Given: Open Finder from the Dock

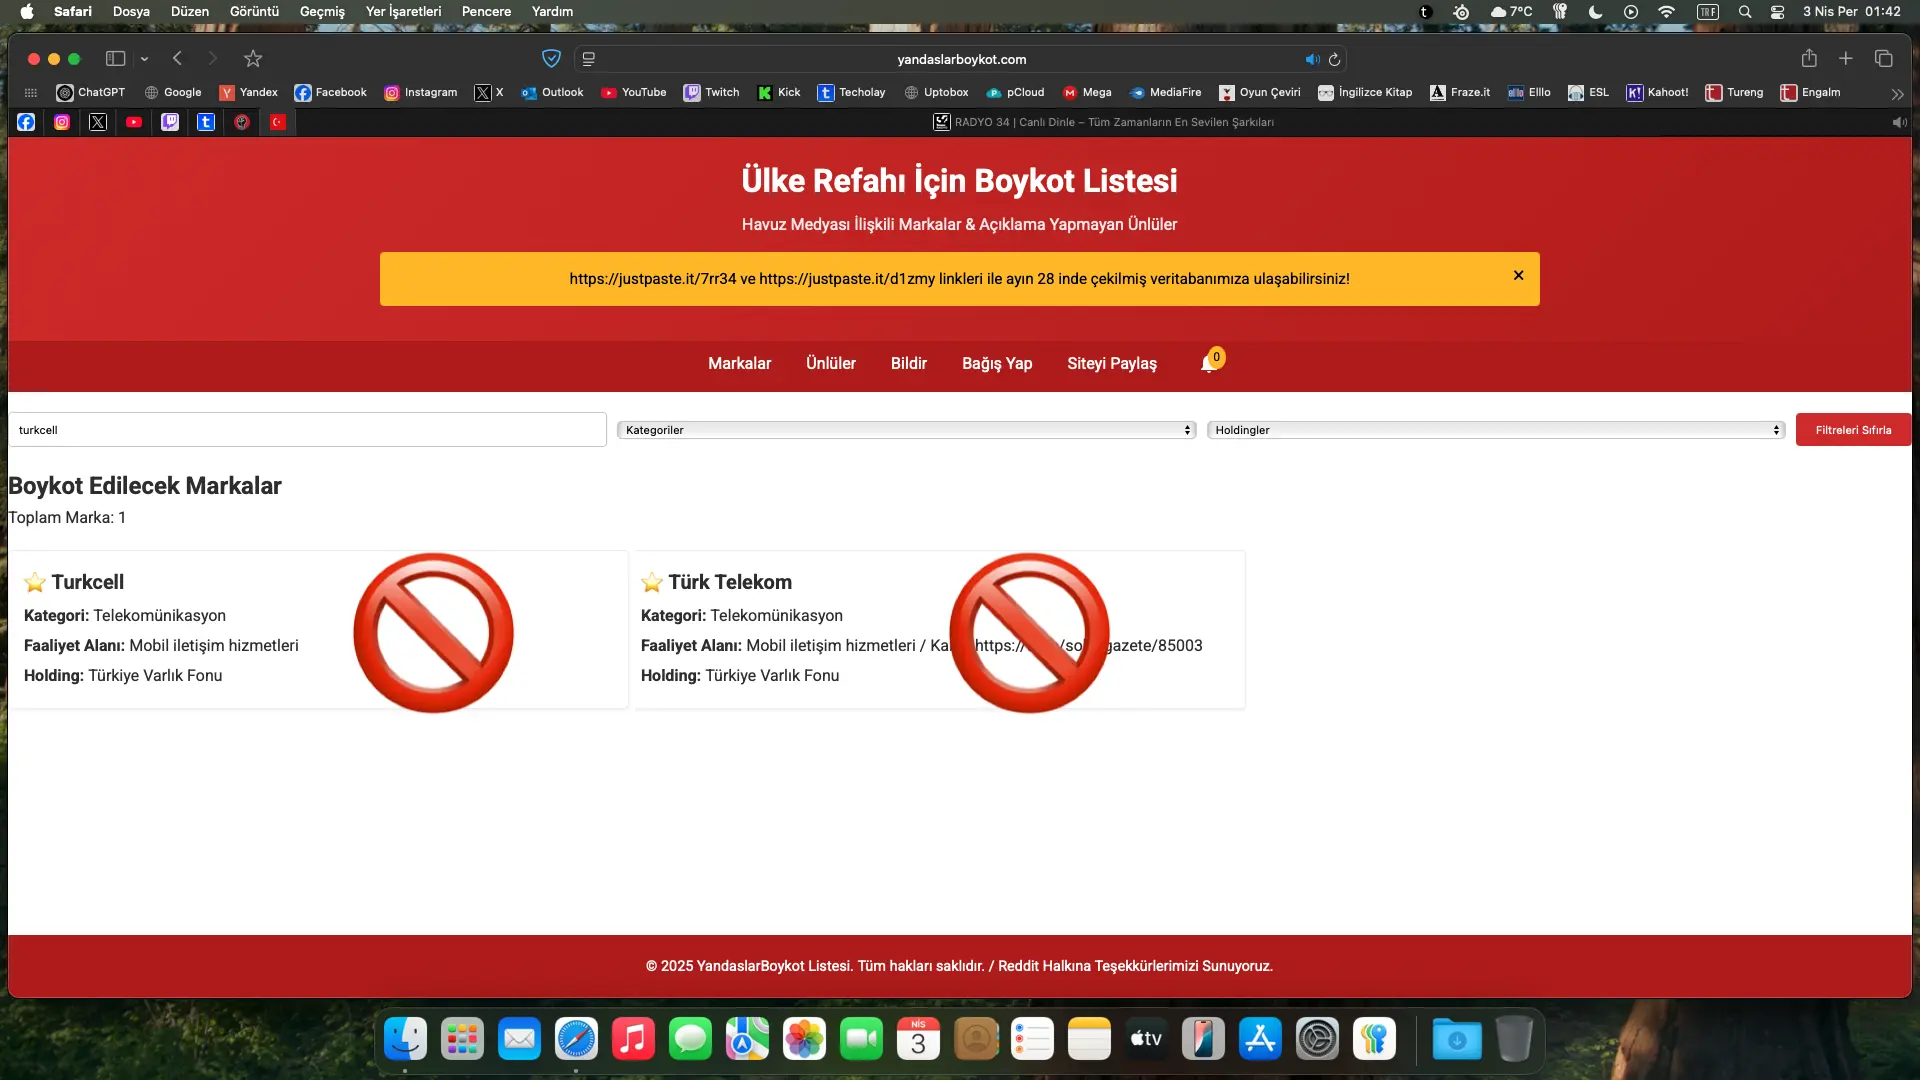Looking at the screenshot, I should 405,1040.
